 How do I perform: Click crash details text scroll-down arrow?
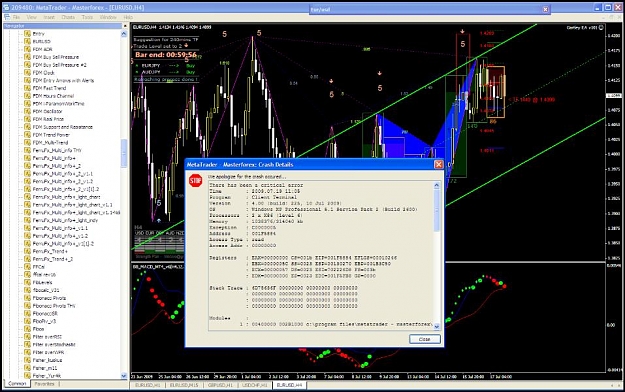tap(436, 327)
